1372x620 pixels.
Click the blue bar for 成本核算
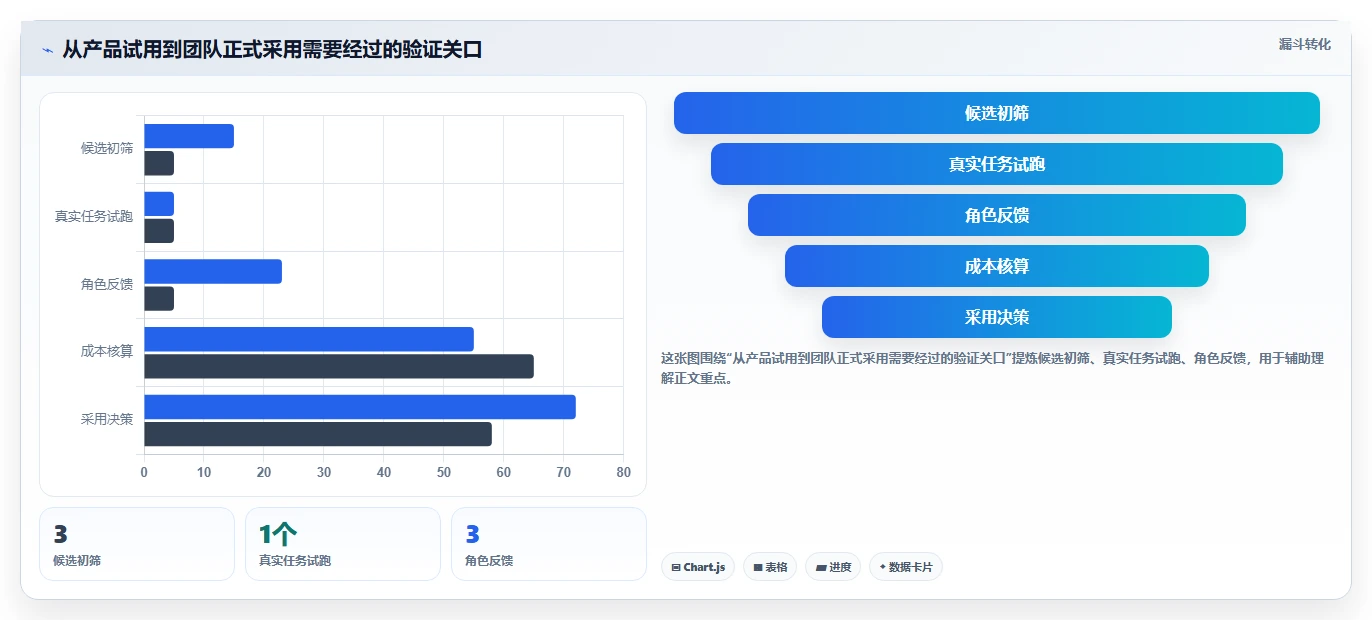(x=309, y=339)
